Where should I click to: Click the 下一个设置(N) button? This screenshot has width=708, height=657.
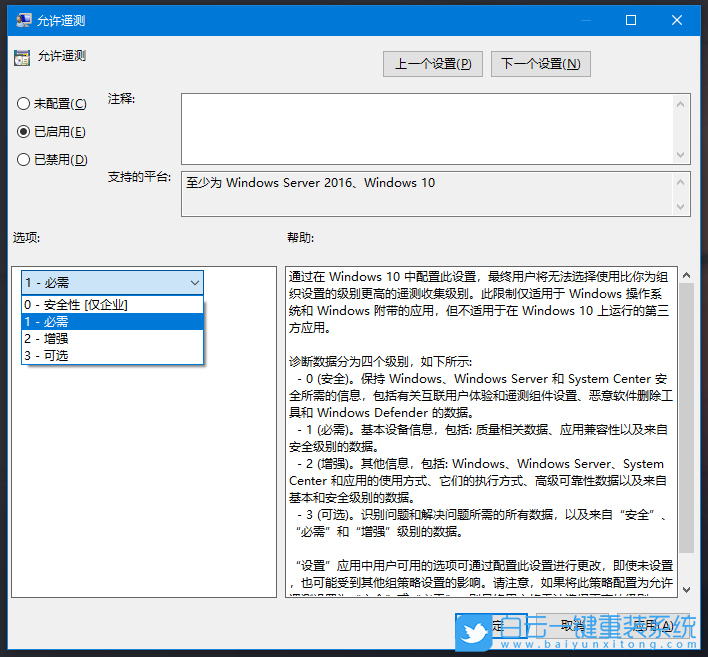pos(540,64)
